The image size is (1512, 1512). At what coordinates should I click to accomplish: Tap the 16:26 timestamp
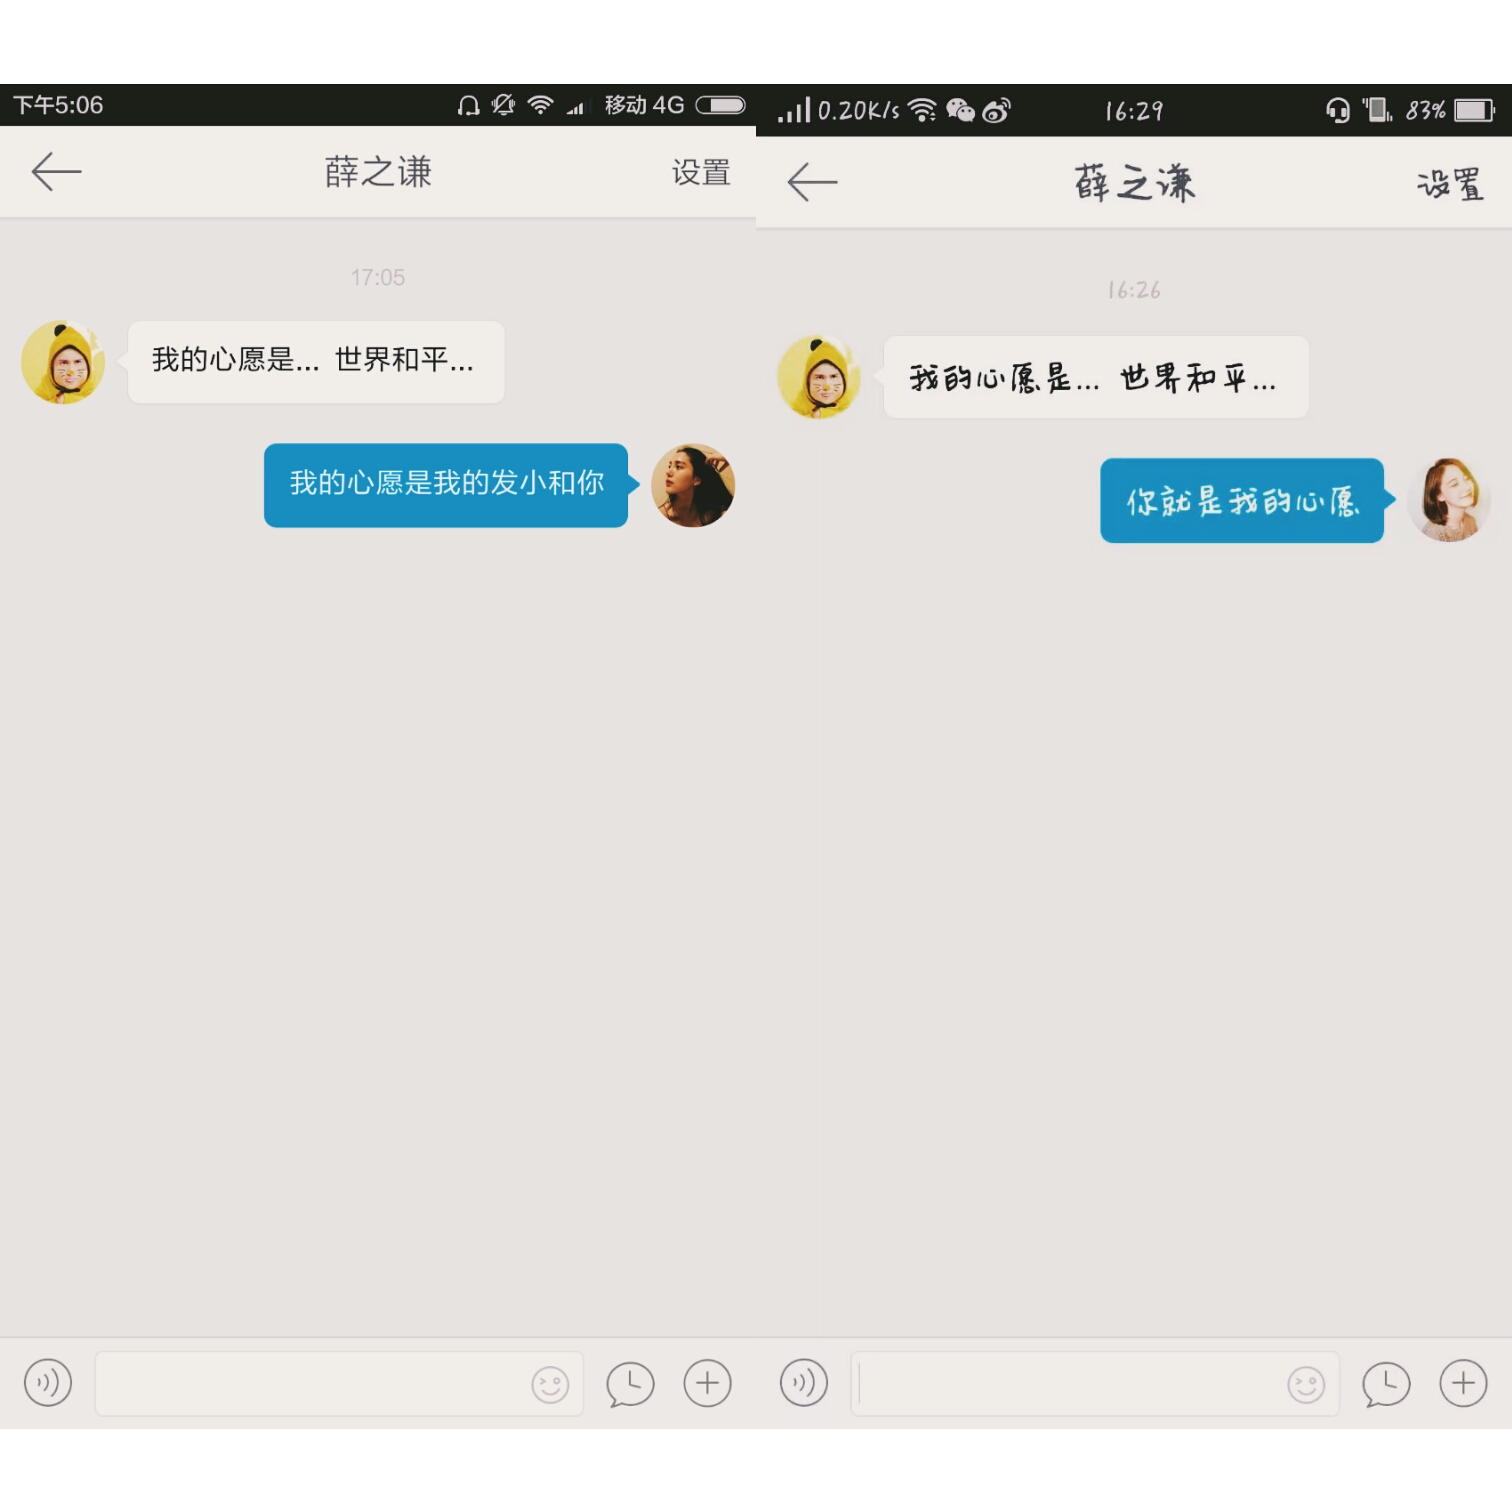pyautogui.click(x=1134, y=290)
